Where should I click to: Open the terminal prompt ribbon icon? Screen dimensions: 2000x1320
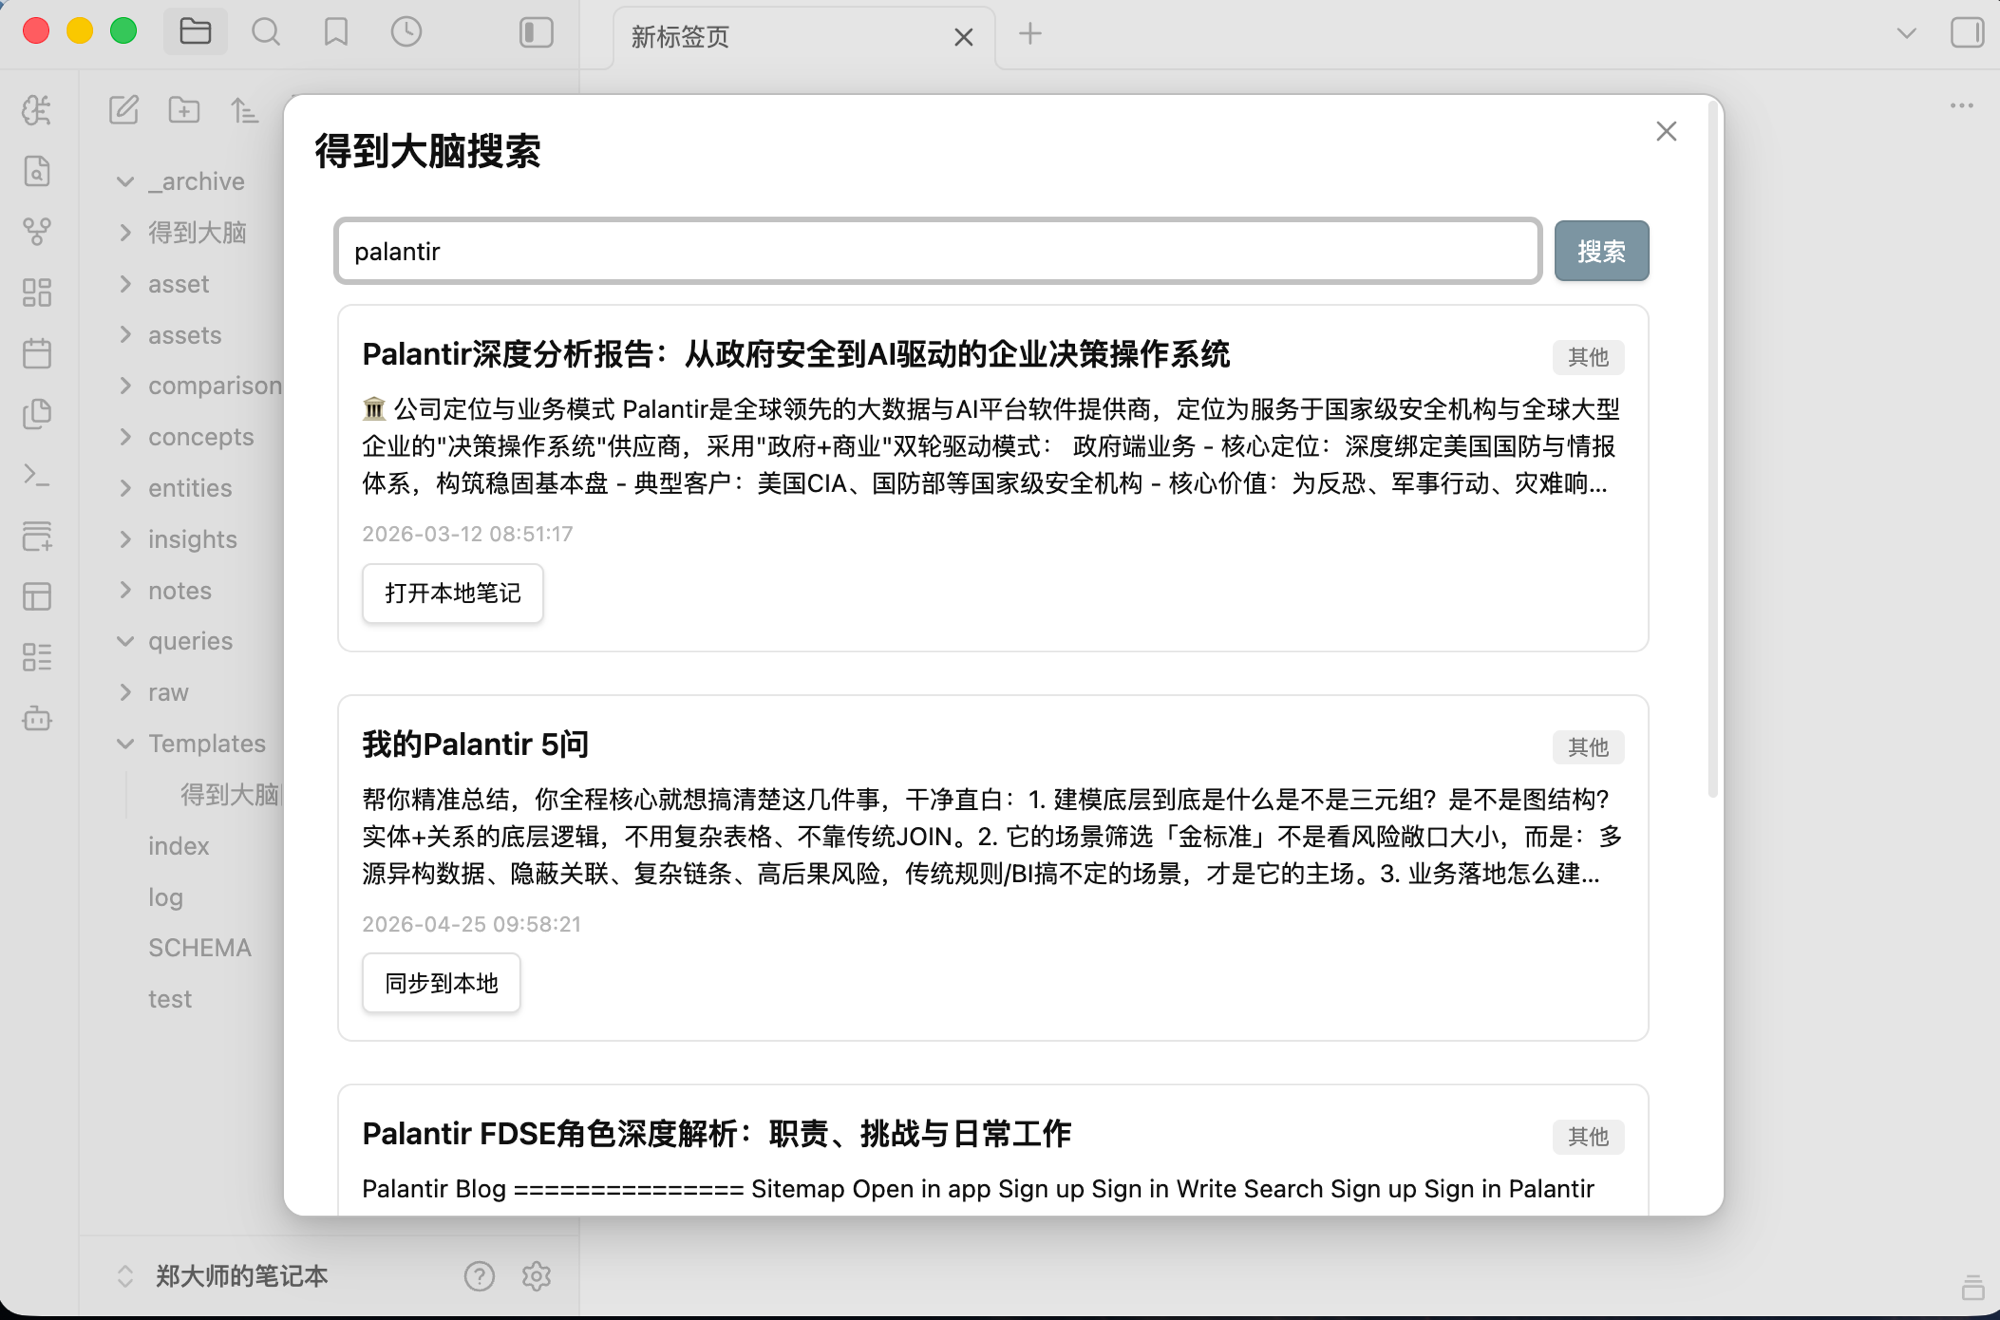click(37, 475)
